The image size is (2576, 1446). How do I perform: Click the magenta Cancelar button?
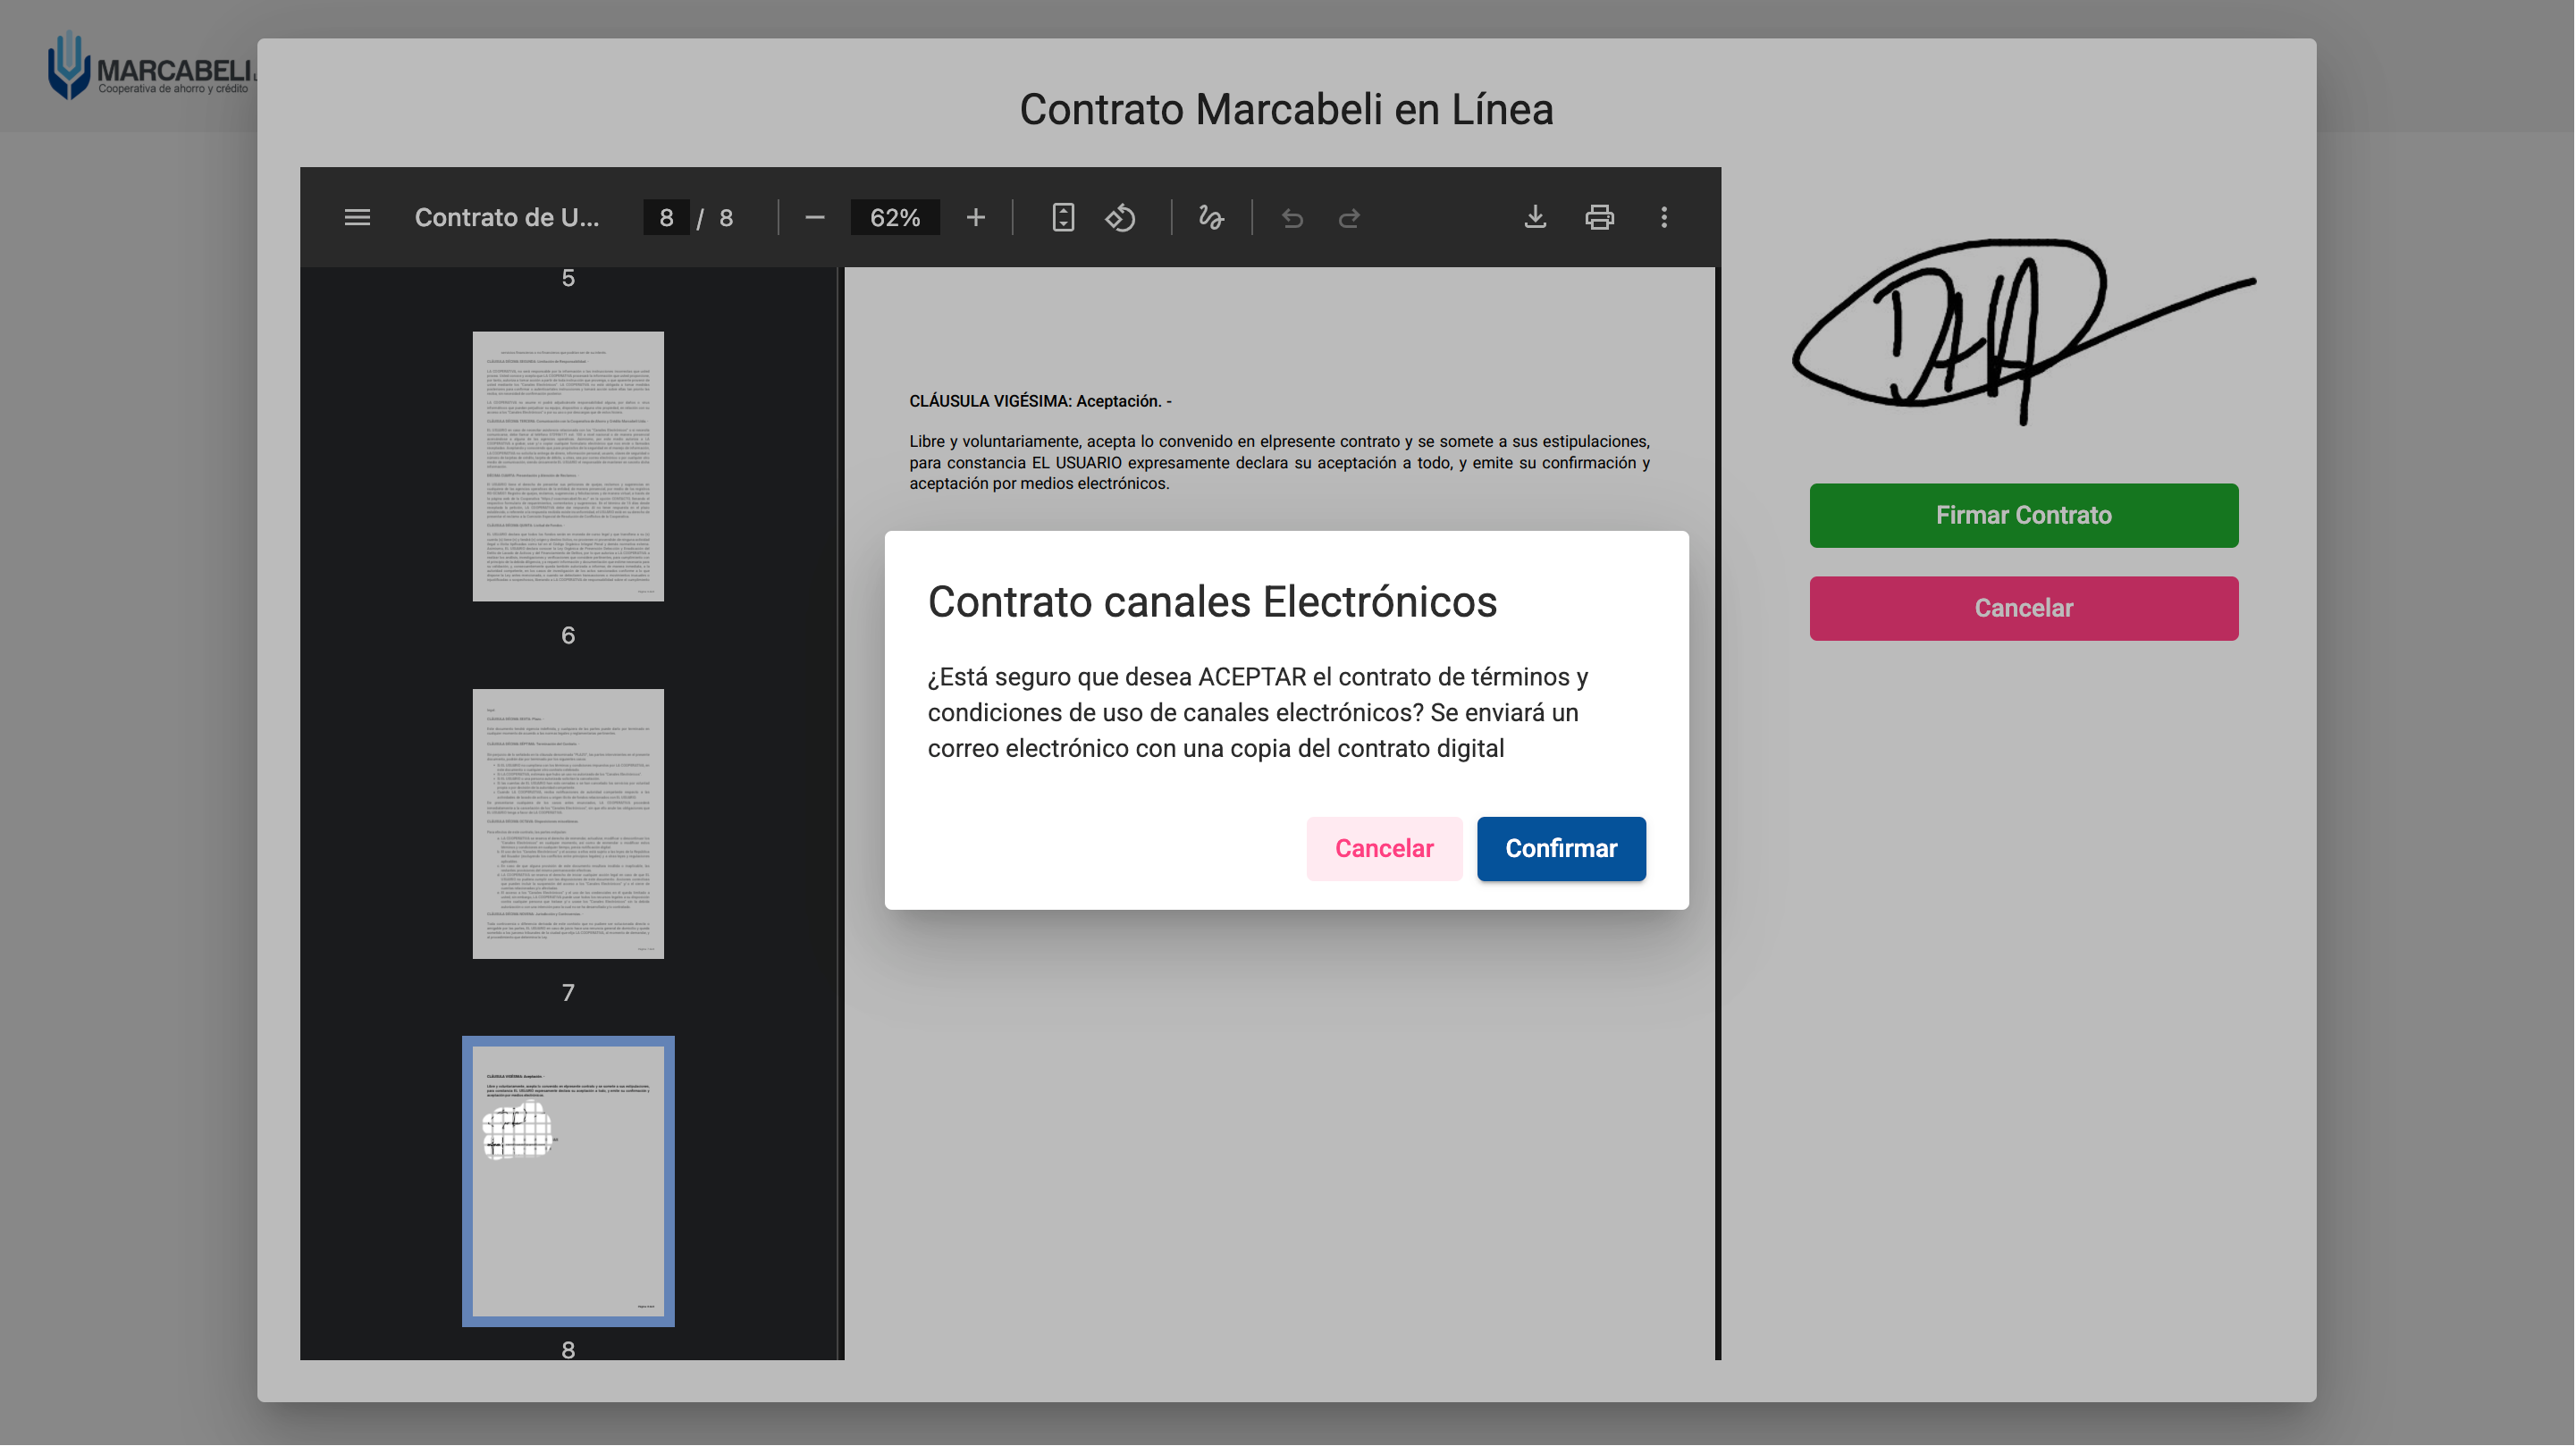[2022, 608]
